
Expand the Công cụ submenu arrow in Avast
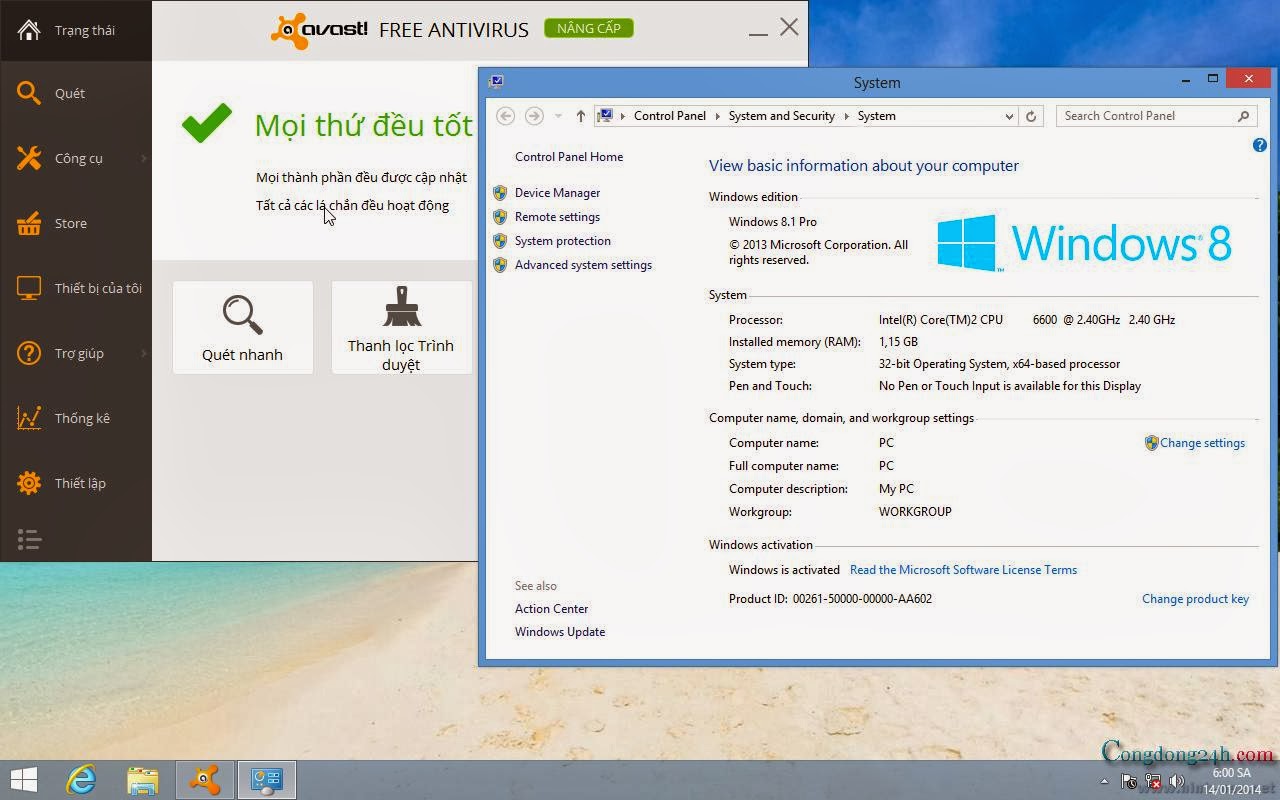coord(144,158)
